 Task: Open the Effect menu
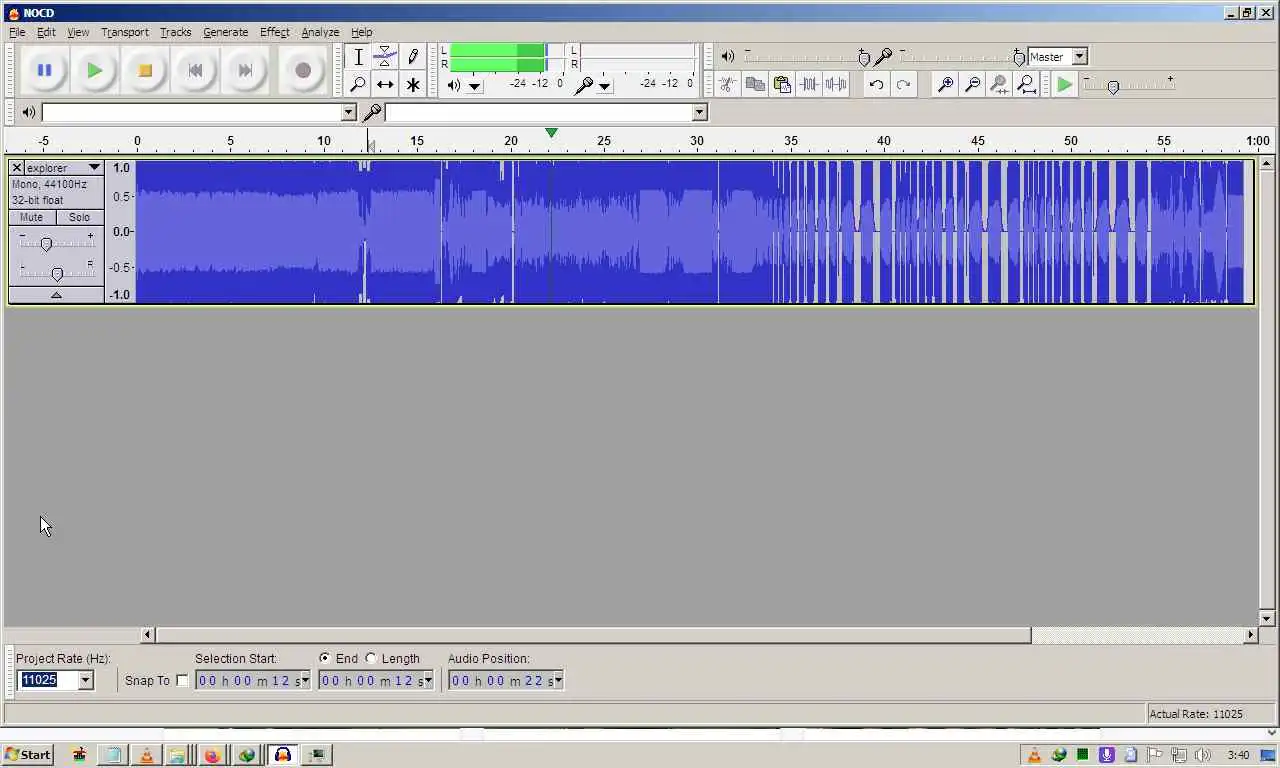[x=274, y=32]
